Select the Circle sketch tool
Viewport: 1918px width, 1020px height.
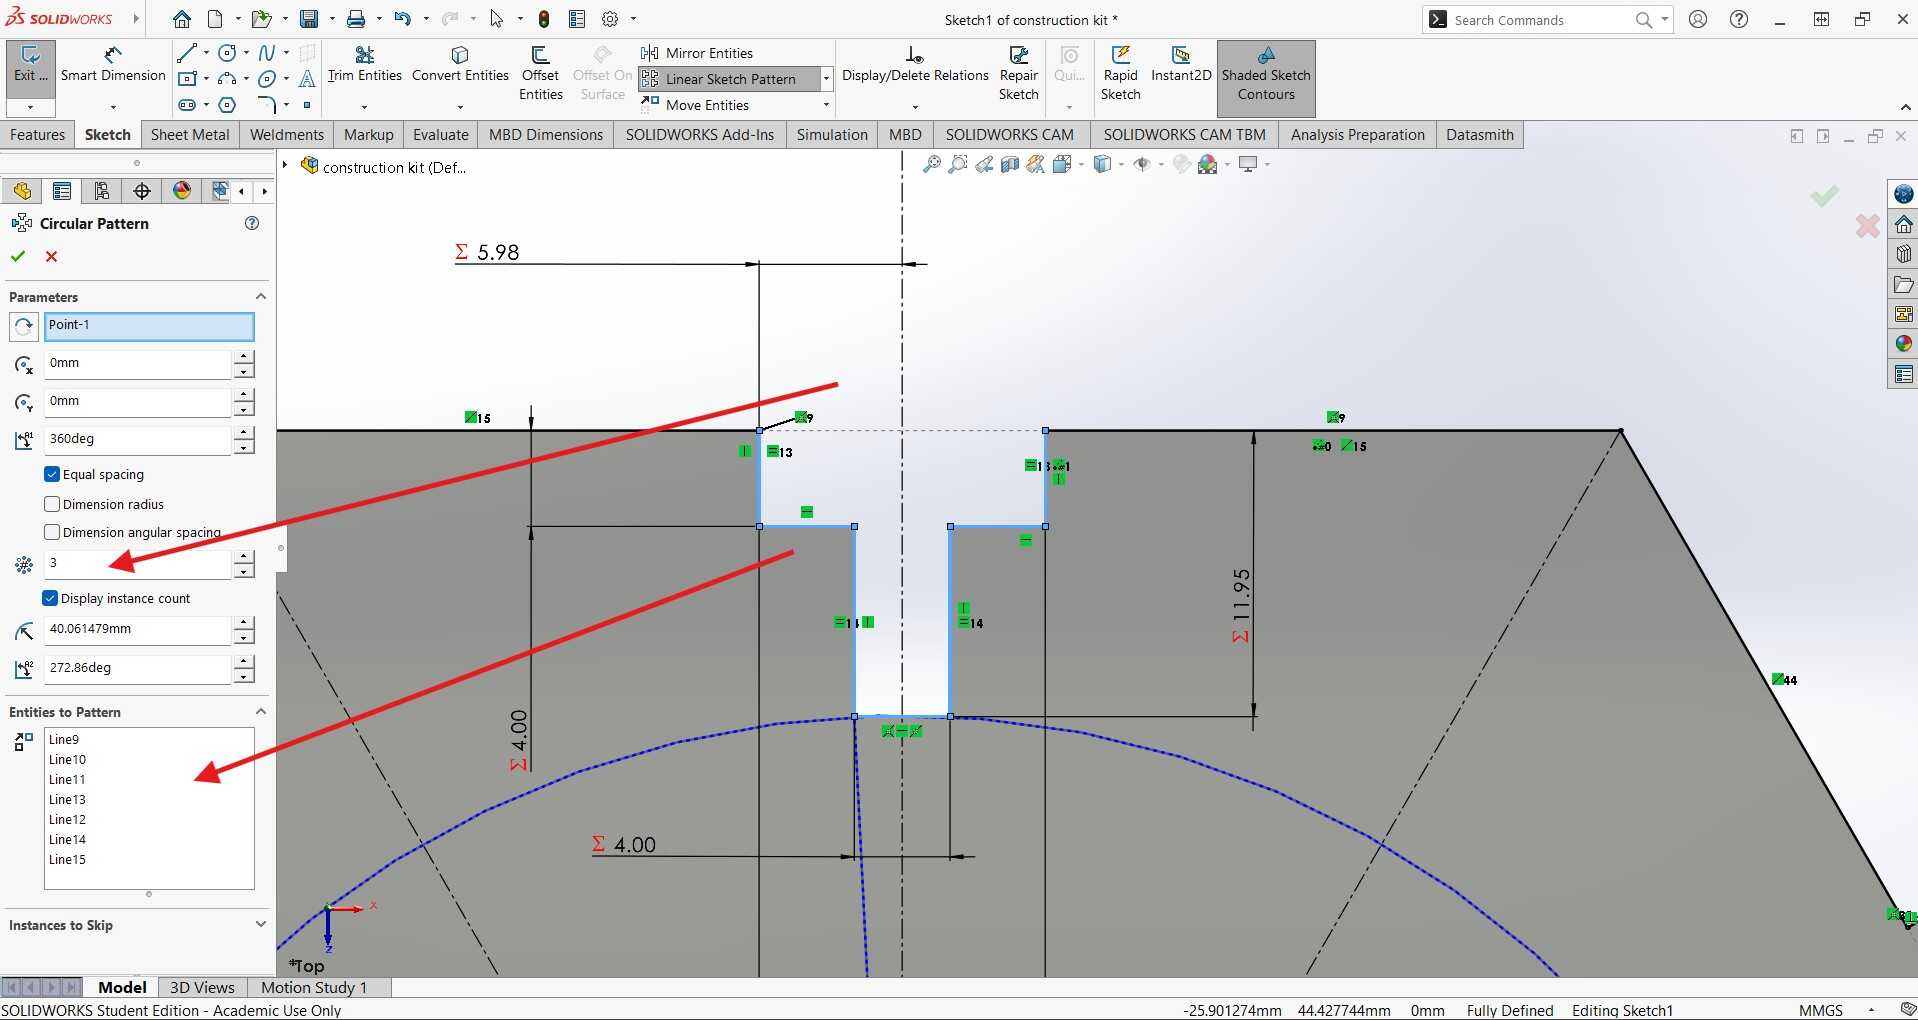(x=227, y=53)
